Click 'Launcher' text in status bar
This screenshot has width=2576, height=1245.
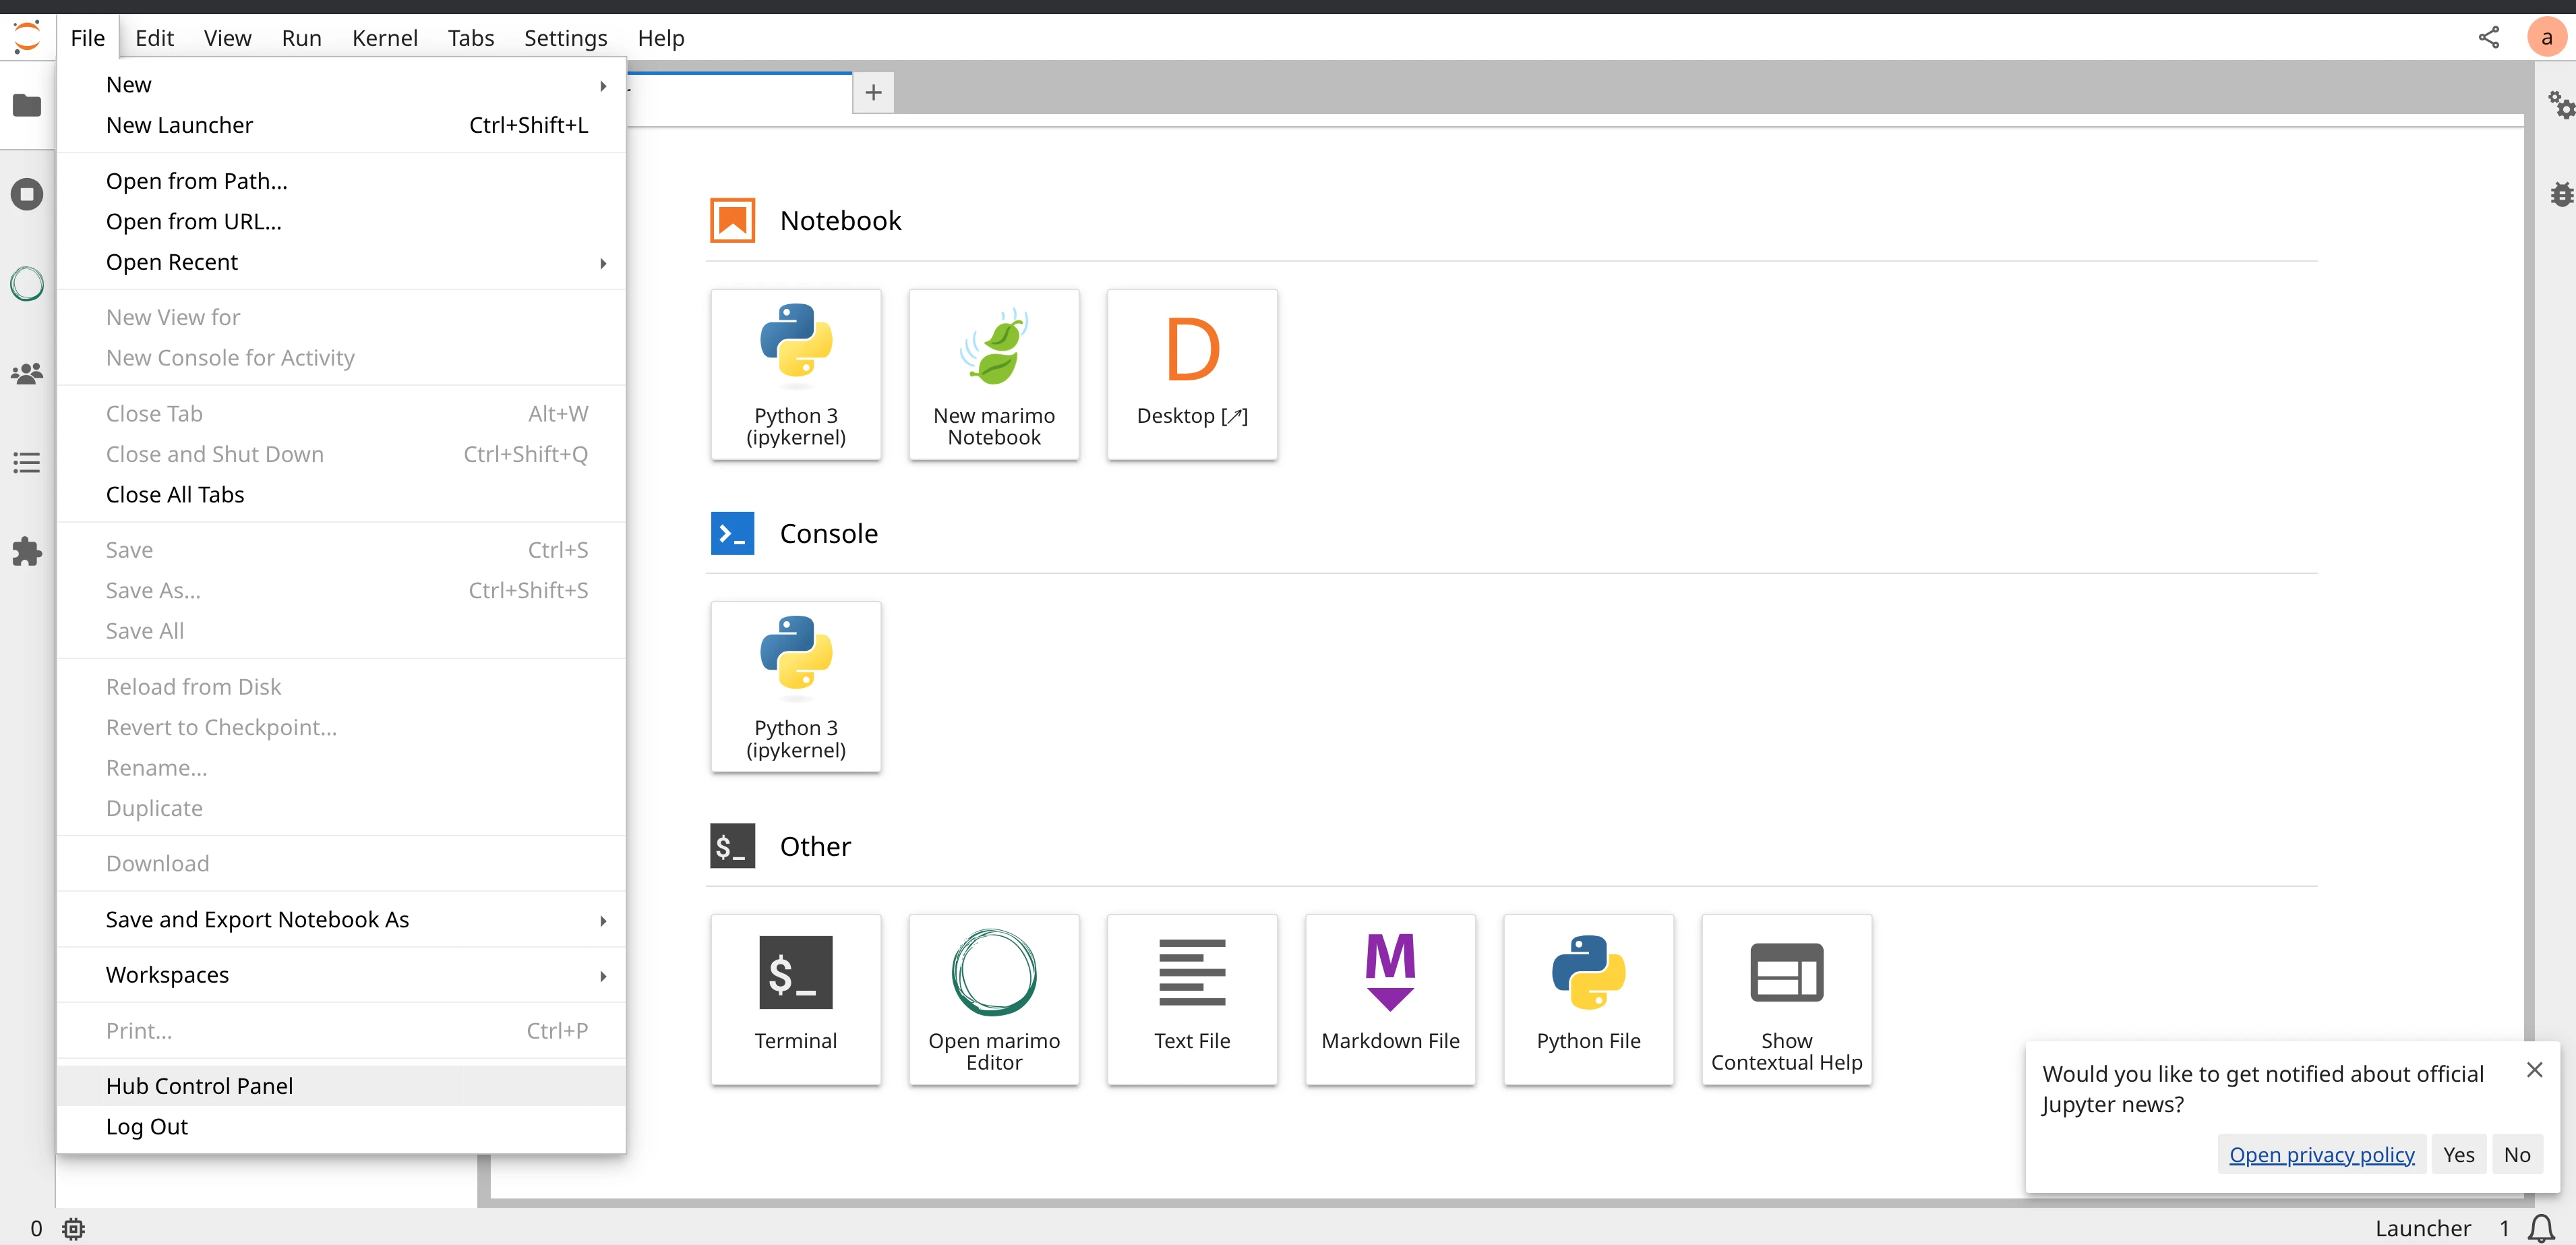pyautogui.click(x=2423, y=1229)
